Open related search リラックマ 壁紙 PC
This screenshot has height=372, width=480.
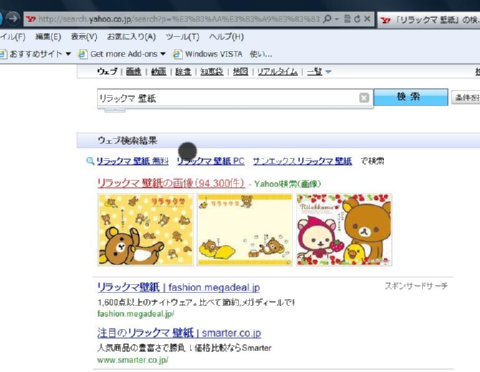tap(210, 161)
